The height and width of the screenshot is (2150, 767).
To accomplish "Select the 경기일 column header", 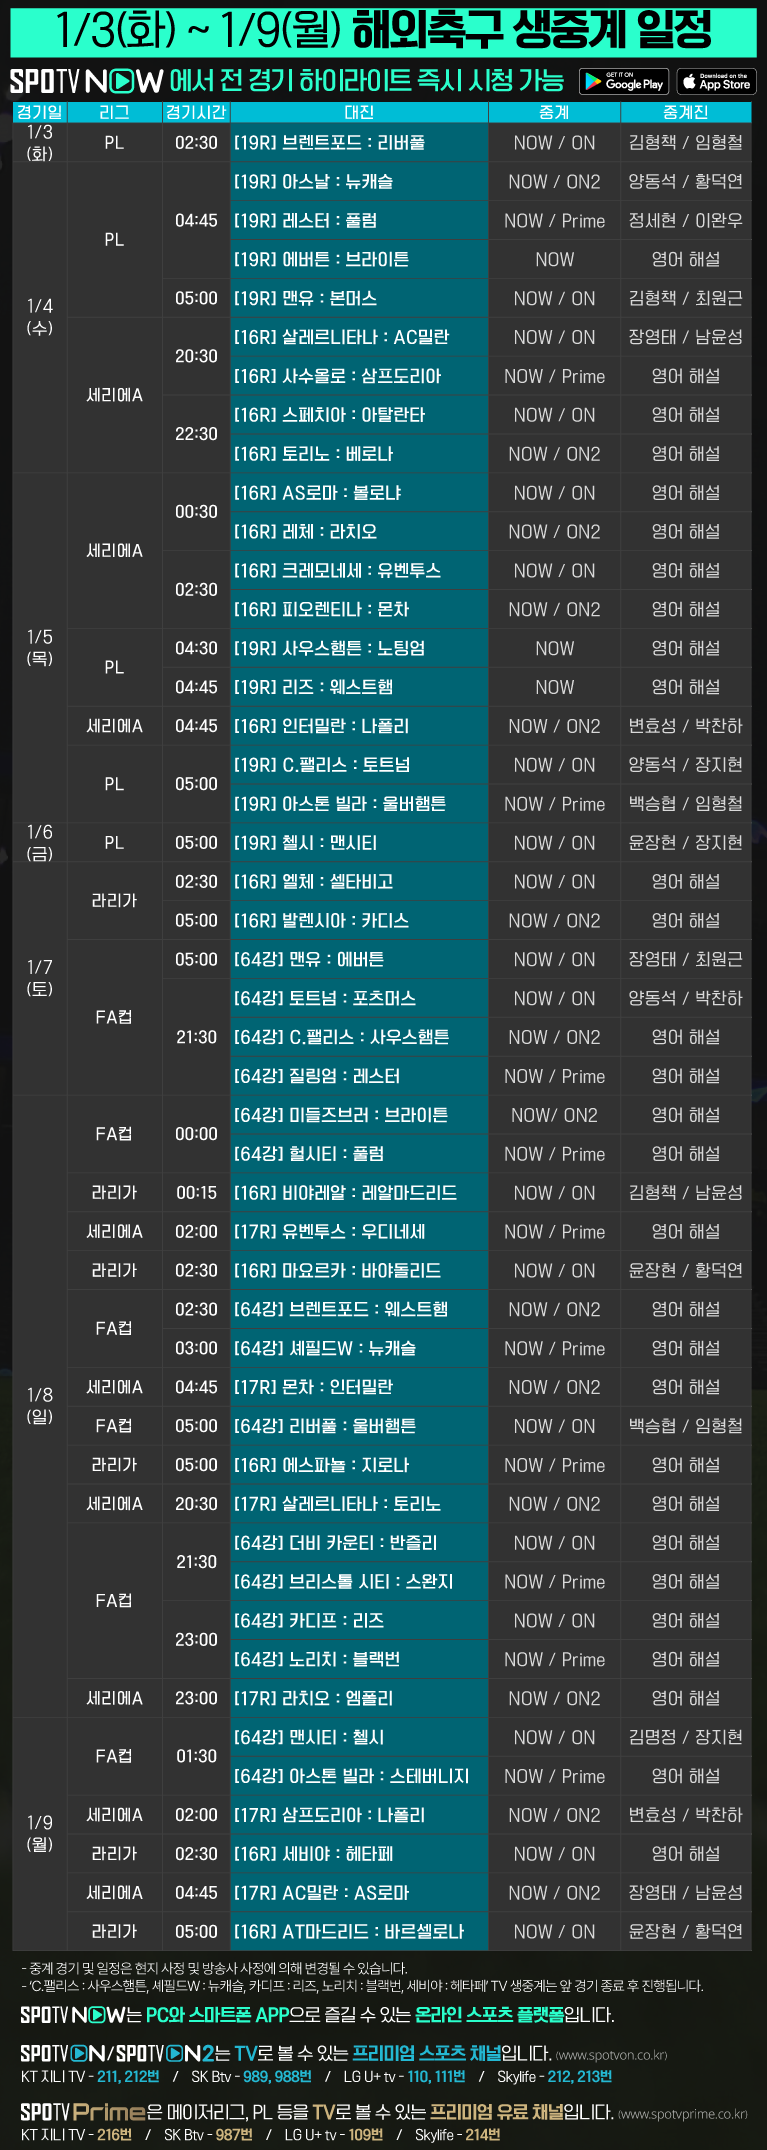I will click(40, 113).
